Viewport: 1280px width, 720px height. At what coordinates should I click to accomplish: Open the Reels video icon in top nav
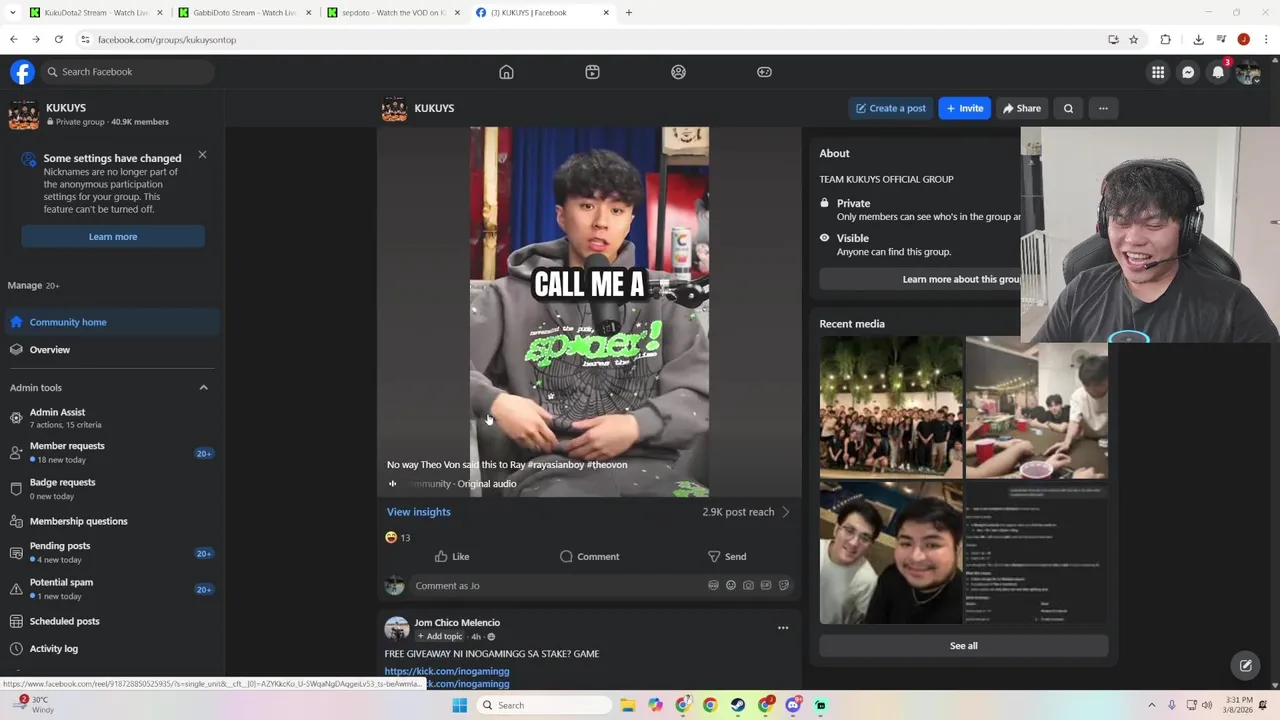click(592, 72)
